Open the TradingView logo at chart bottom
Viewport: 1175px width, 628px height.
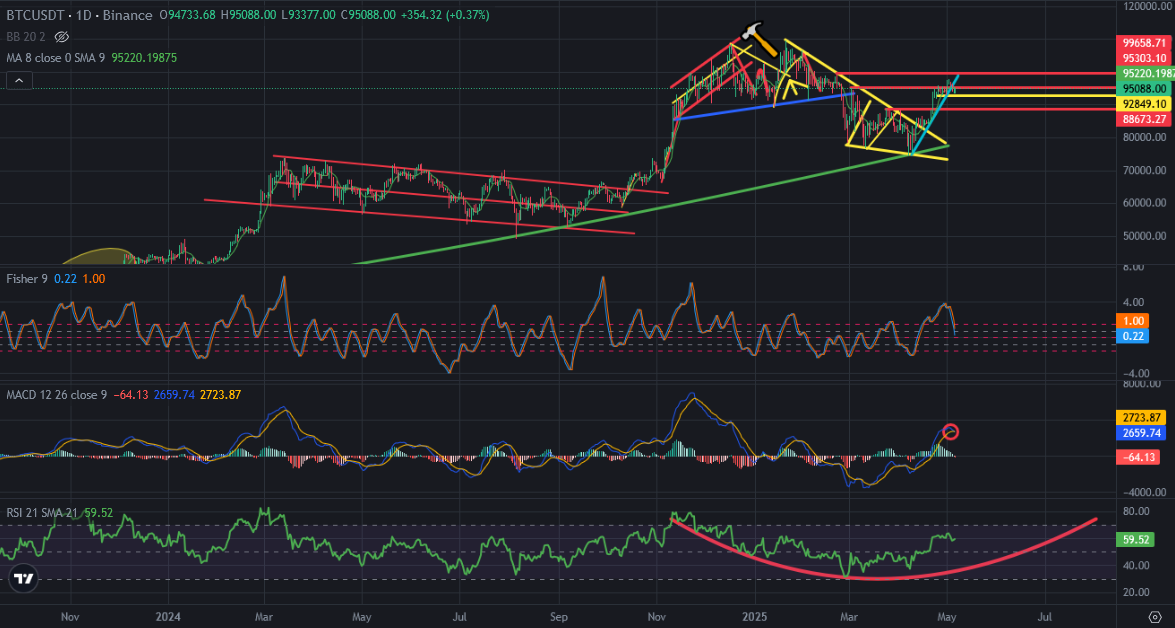(23, 579)
